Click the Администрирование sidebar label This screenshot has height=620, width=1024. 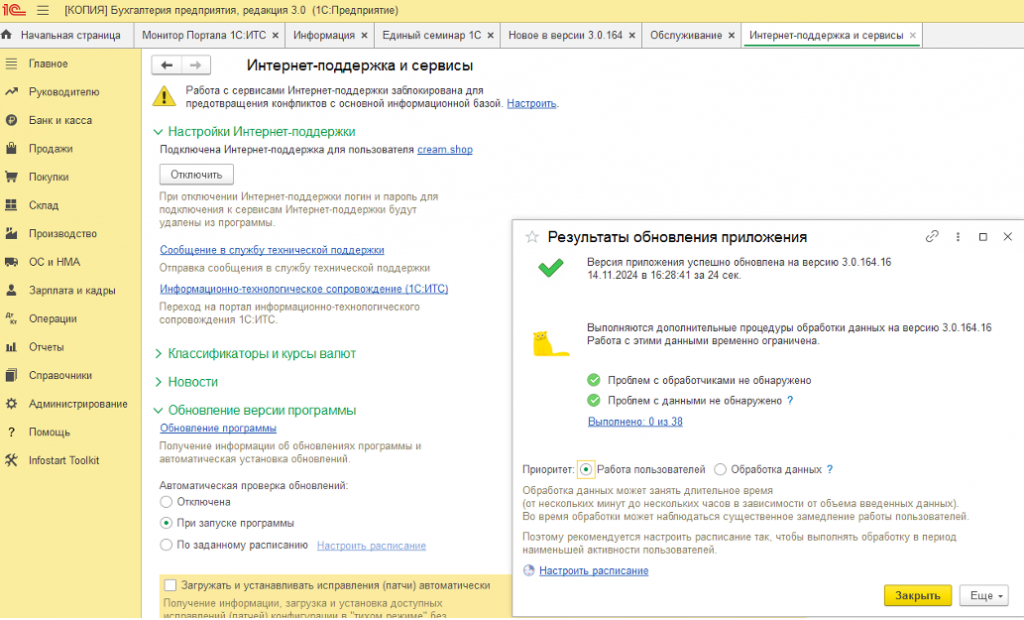(x=78, y=404)
